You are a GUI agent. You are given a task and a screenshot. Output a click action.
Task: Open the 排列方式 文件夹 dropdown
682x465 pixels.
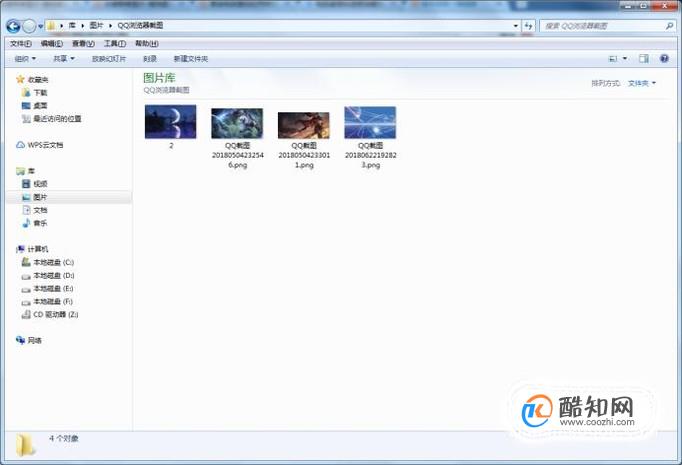(x=642, y=83)
